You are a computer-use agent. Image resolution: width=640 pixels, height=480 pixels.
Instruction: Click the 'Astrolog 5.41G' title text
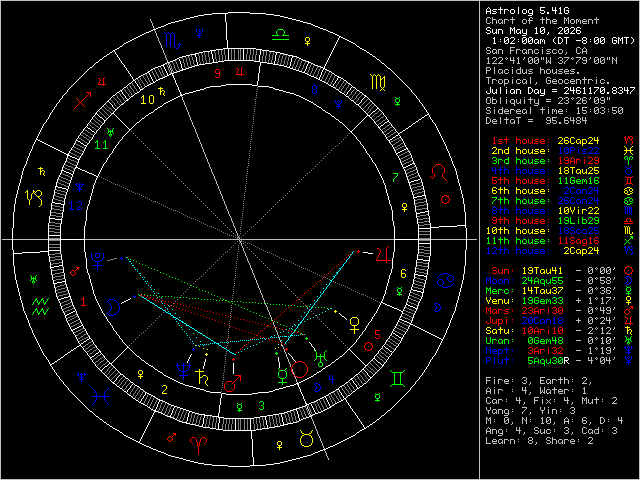(527, 11)
